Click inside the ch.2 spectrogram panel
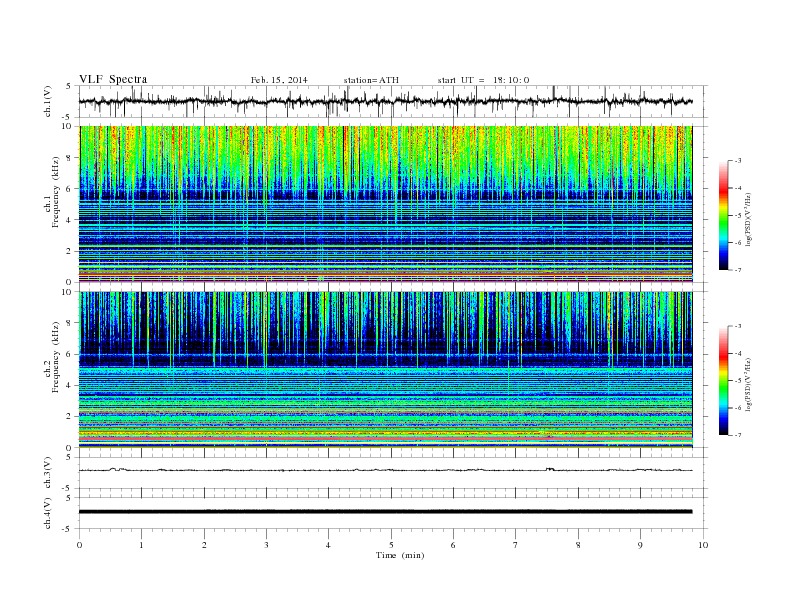 click(386, 370)
